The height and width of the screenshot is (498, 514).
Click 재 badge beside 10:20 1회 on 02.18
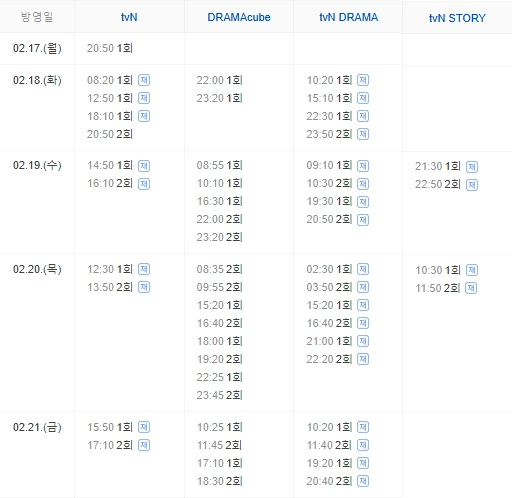363,80
